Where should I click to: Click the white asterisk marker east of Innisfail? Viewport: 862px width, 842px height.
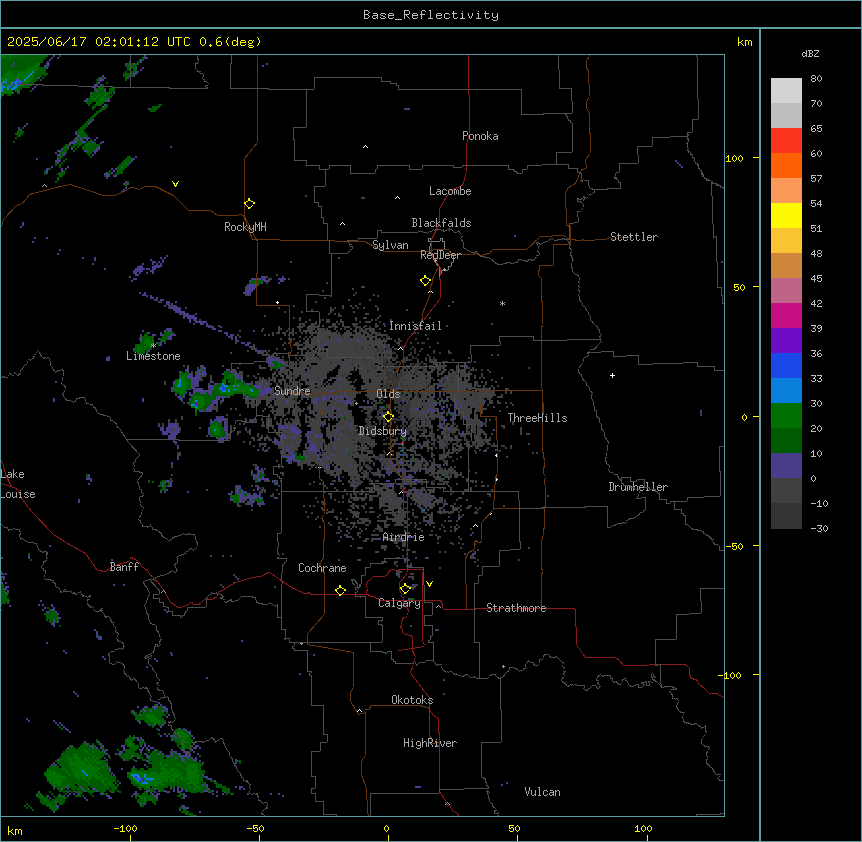(x=502, y=303)
